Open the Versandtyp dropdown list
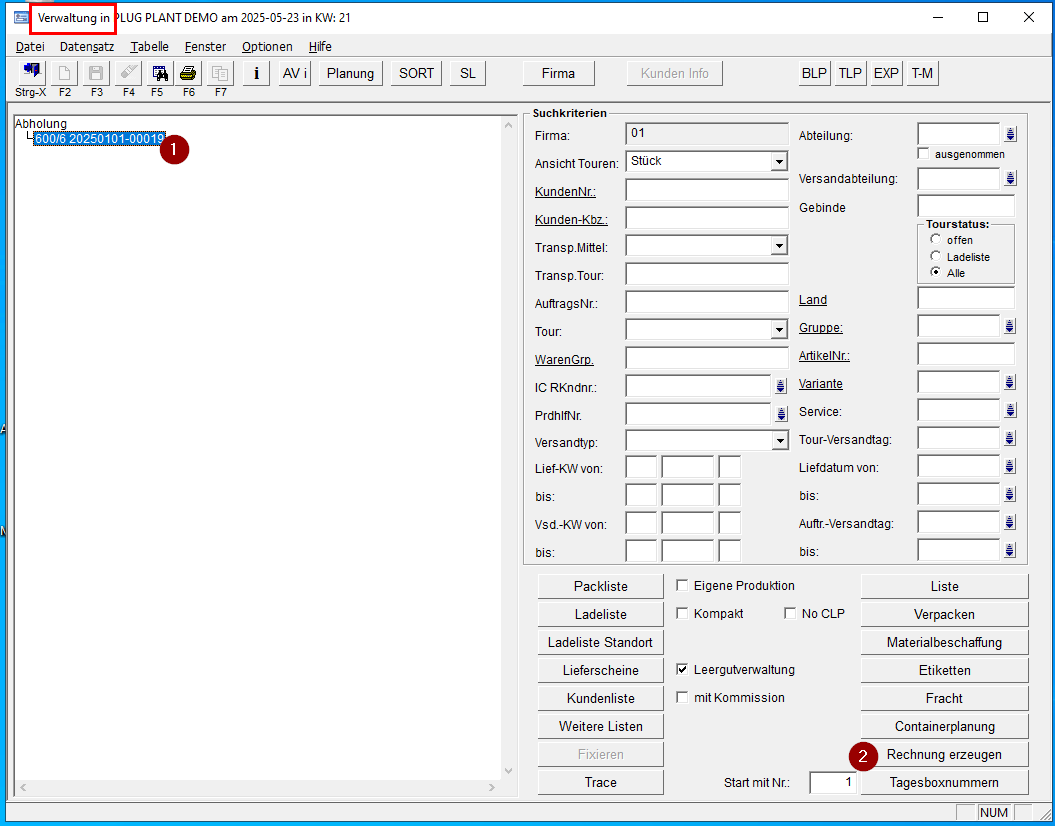 tap(778, 441)
